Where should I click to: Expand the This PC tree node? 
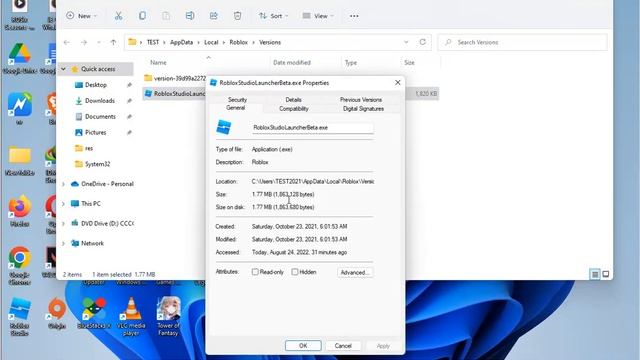coord(64,204)
